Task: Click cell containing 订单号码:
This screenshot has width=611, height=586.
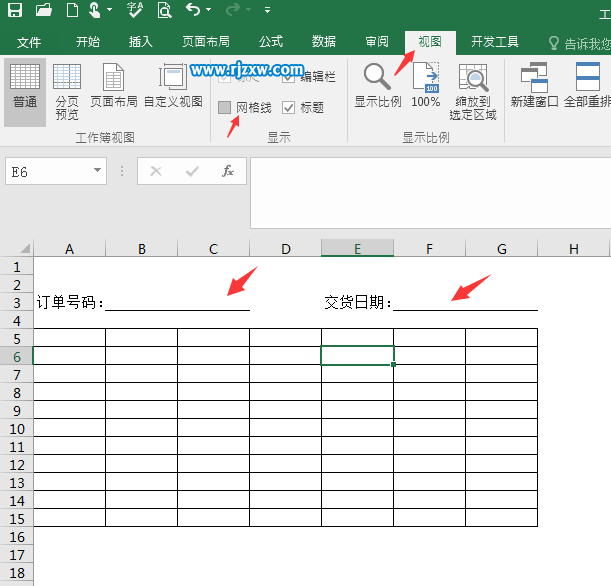Action: pyautogui.click(x=69, y=303)
